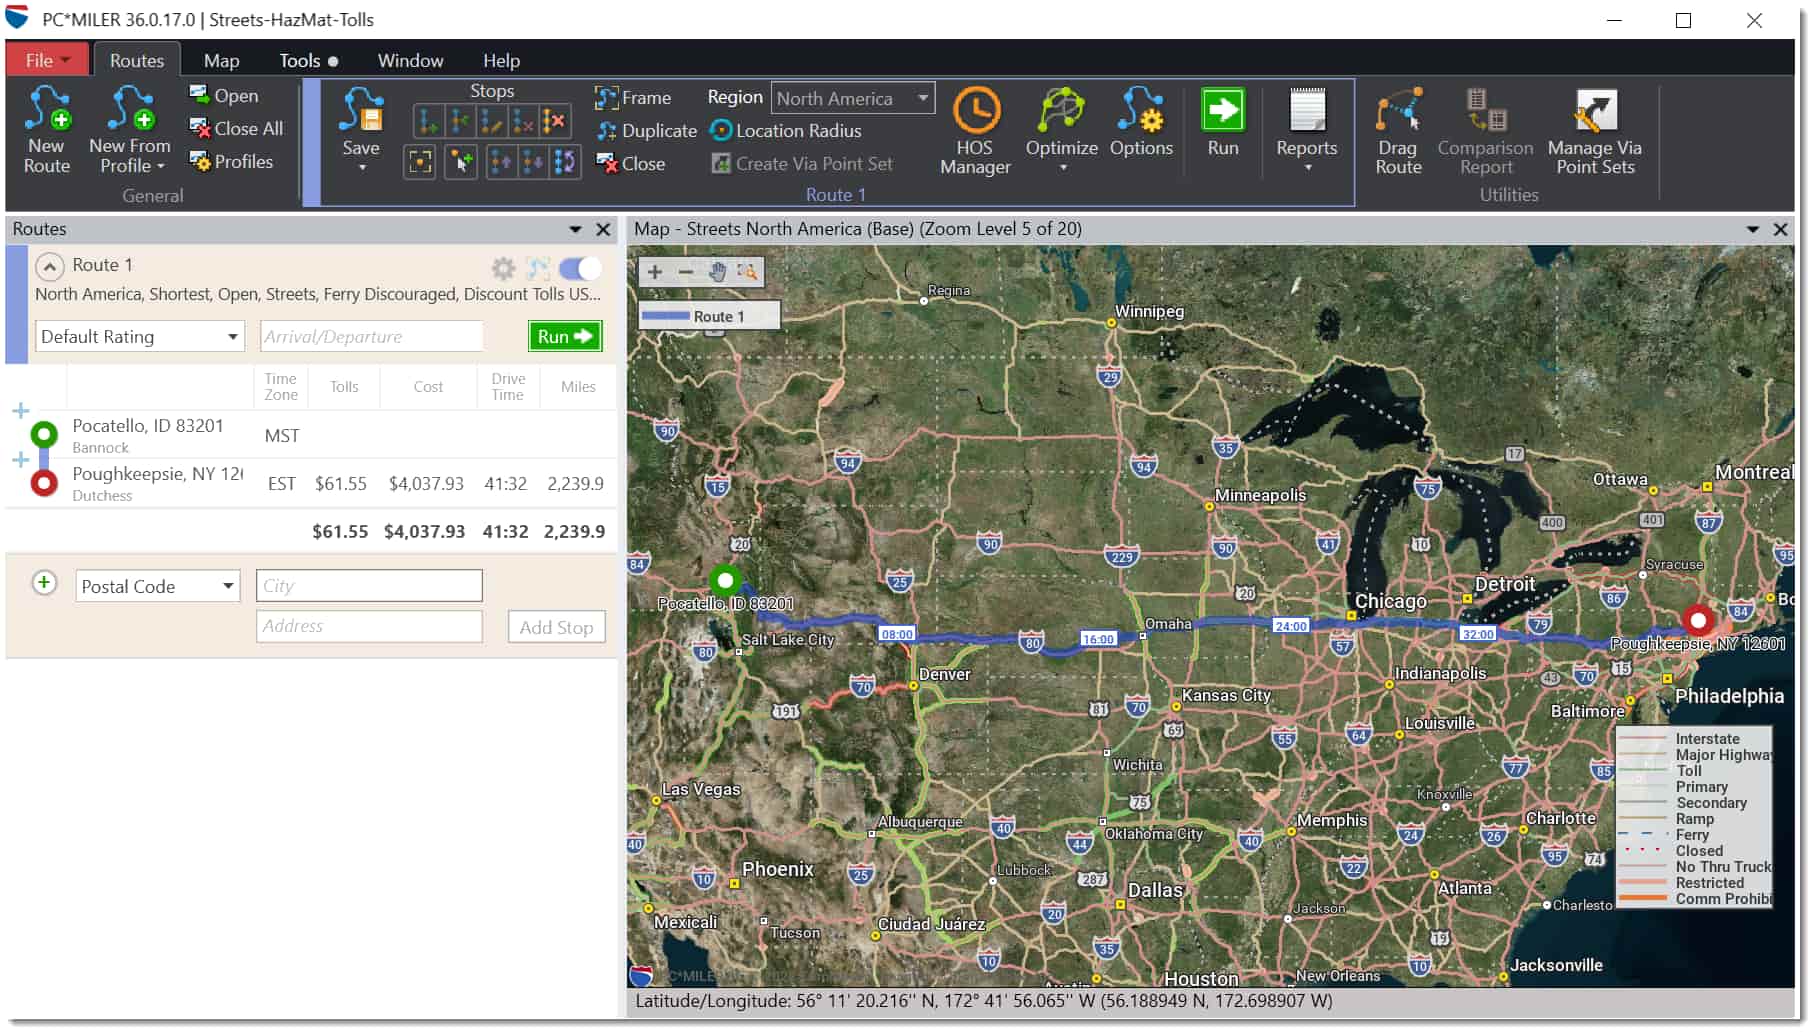Click the City input field
Screen dimensions: 1815x1034
tap(370, 587)
